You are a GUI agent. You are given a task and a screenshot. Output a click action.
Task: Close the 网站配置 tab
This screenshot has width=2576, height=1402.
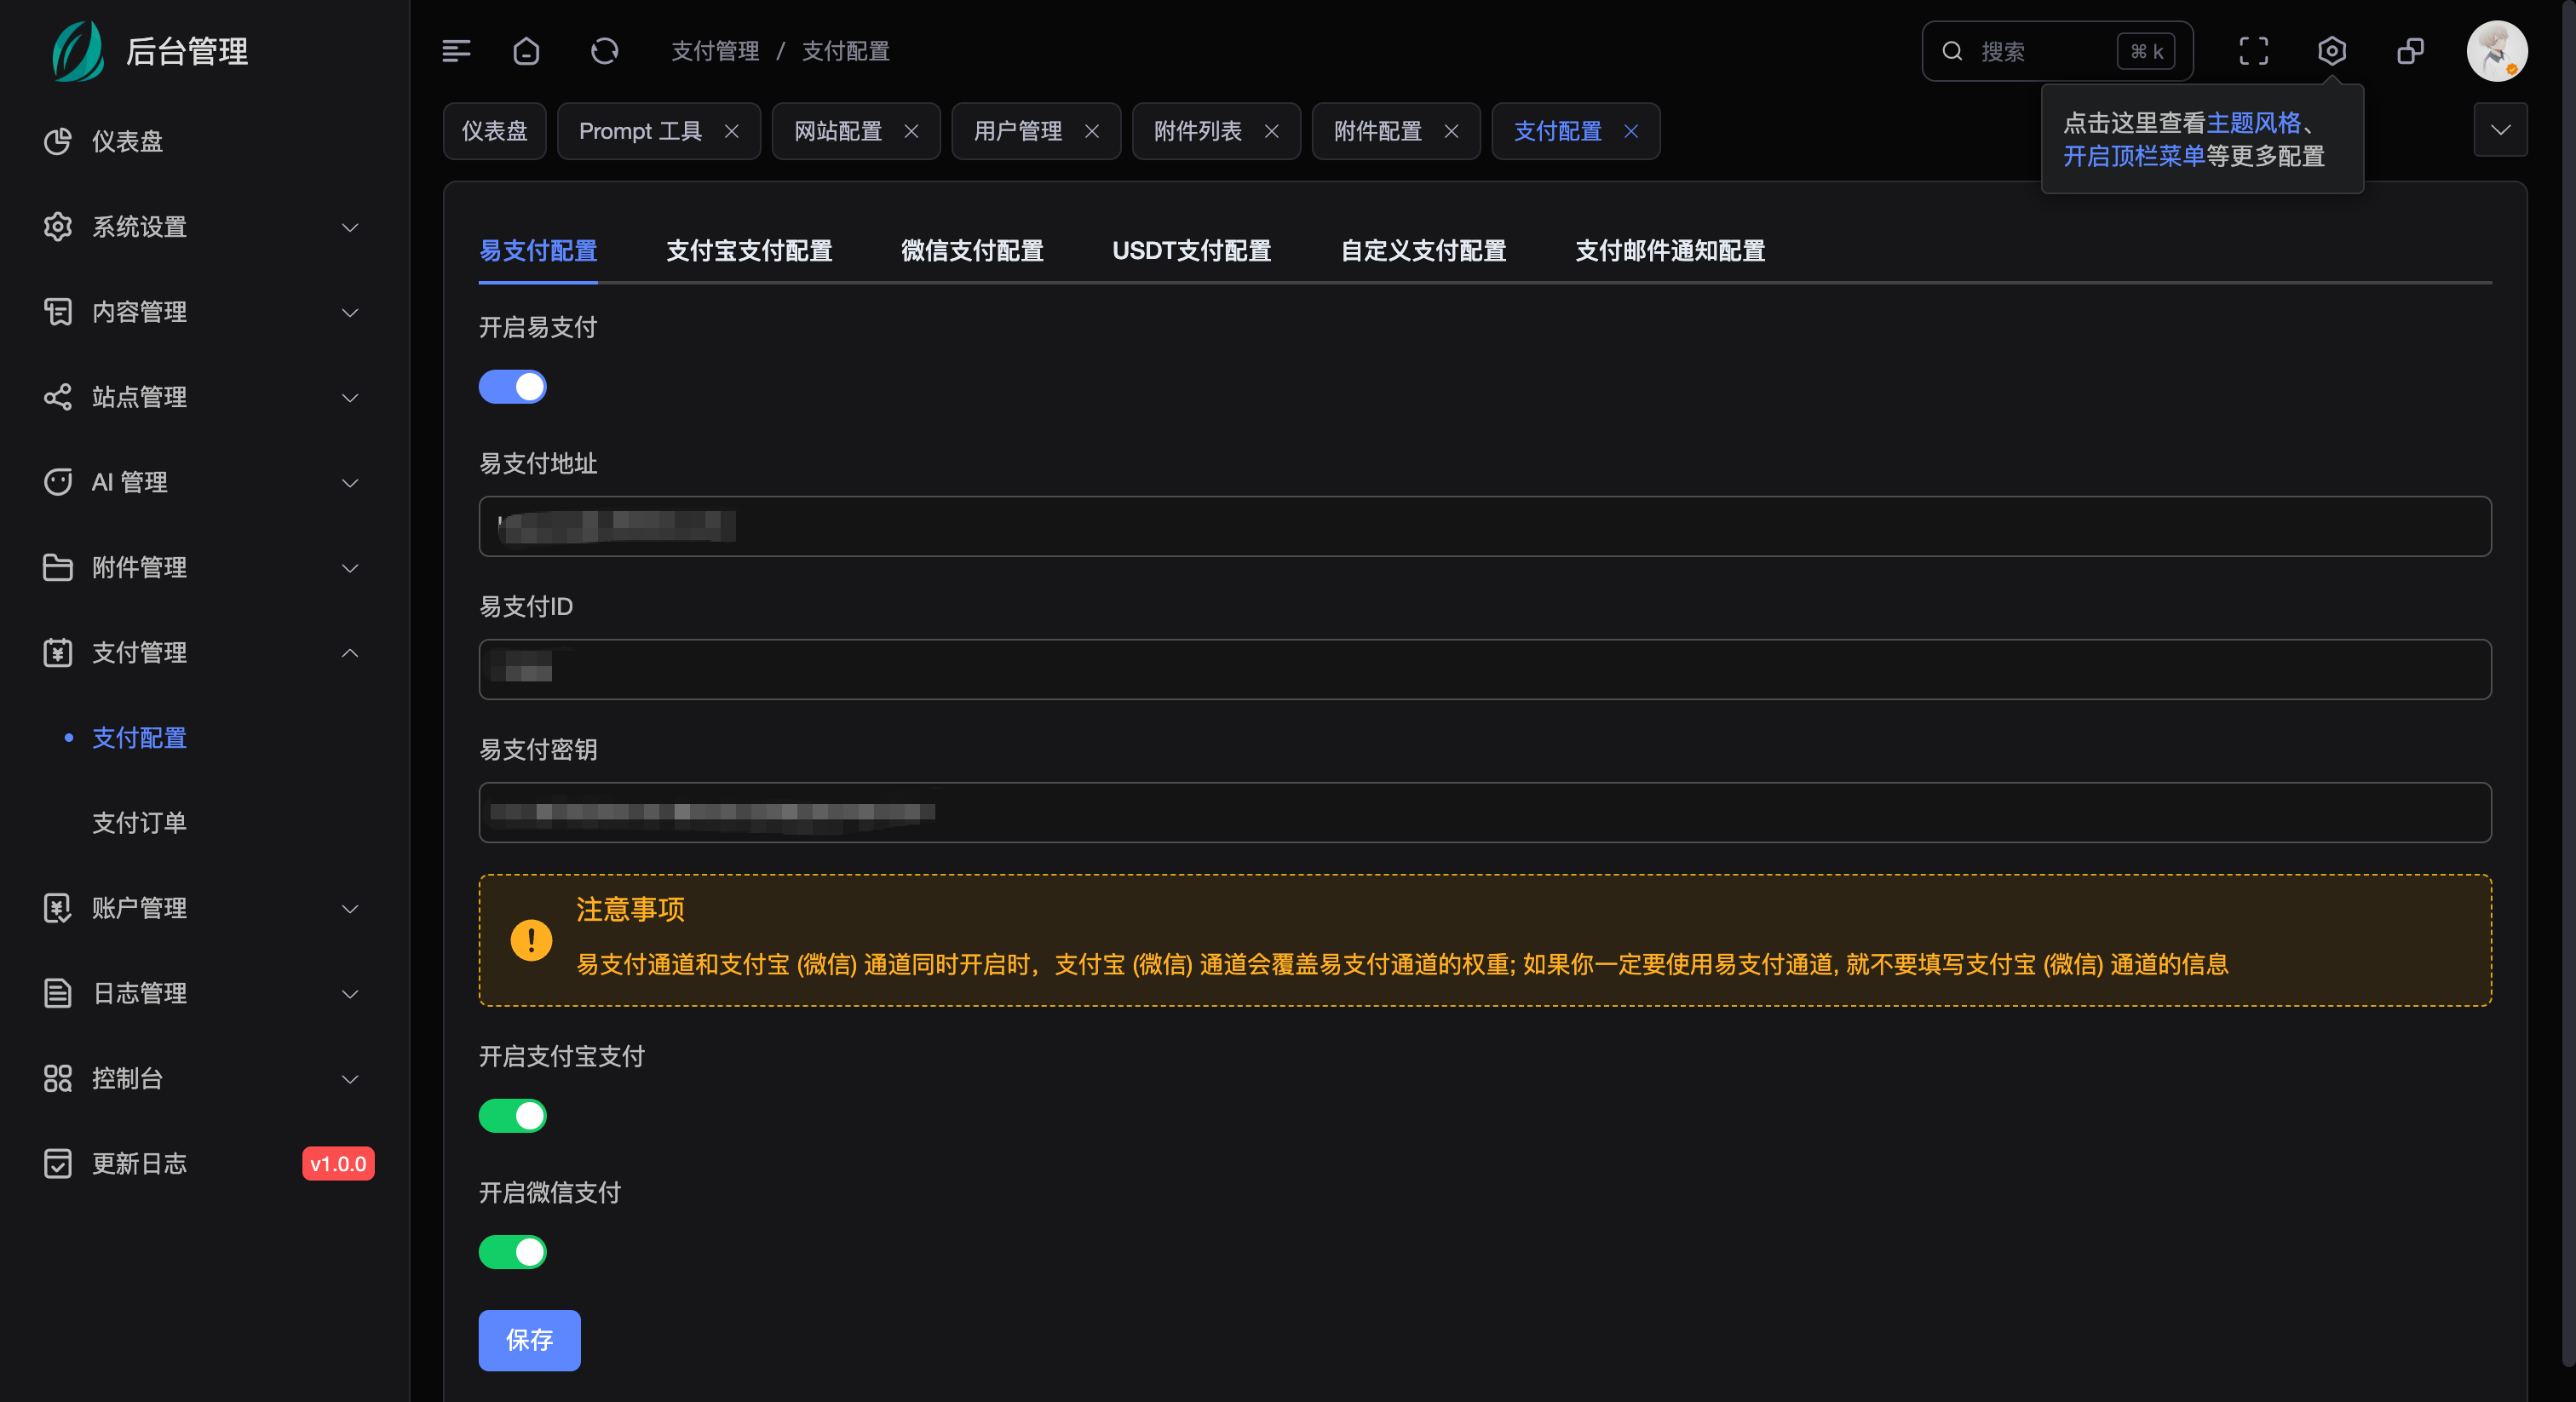point(911,131)
